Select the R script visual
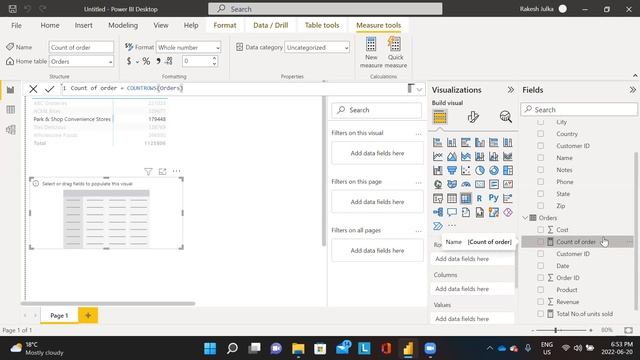Screen dimensions: 640x360 click(x=480, y=198)
